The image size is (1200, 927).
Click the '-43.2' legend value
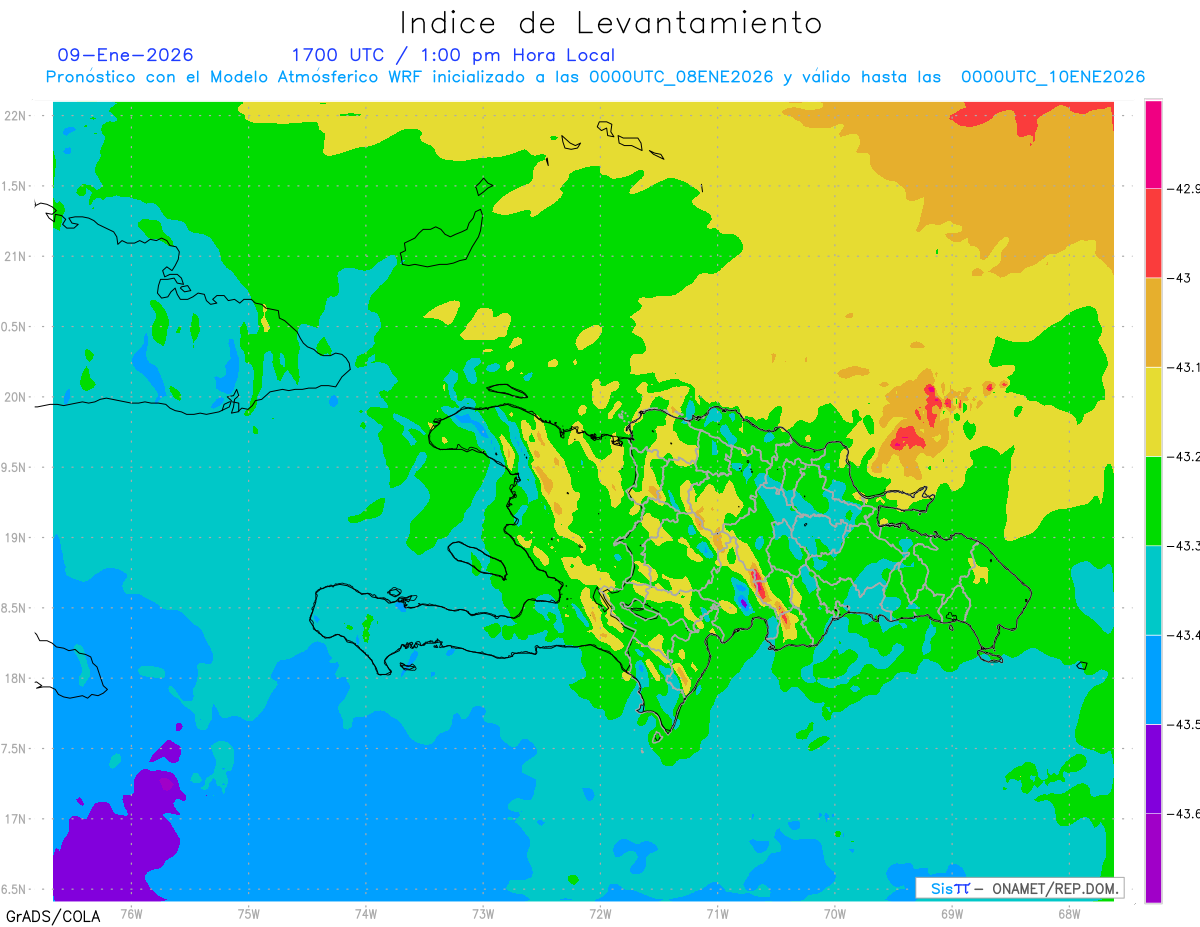pyautogui.click(x=1185, y=456)
